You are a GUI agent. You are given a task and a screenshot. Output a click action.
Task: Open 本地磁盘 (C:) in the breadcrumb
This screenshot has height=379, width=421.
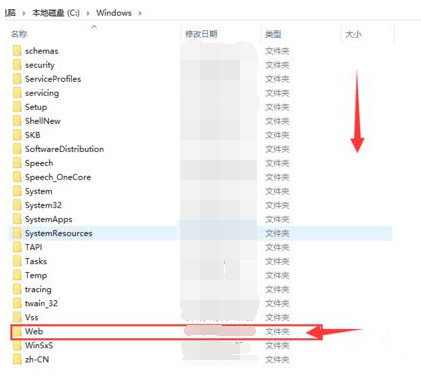coord(56,13)
